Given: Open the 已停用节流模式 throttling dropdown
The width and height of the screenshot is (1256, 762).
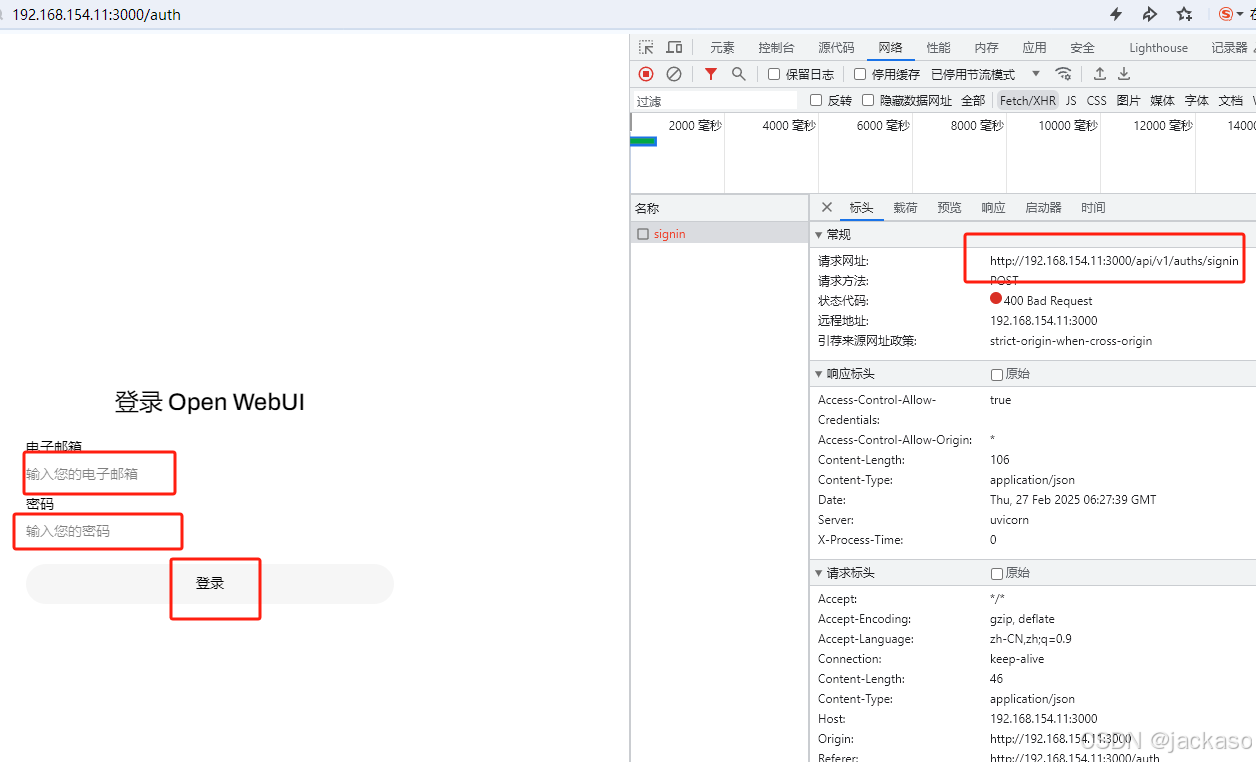Looking at the screenshot, I should pyautogui.click(x=985, y=74).
